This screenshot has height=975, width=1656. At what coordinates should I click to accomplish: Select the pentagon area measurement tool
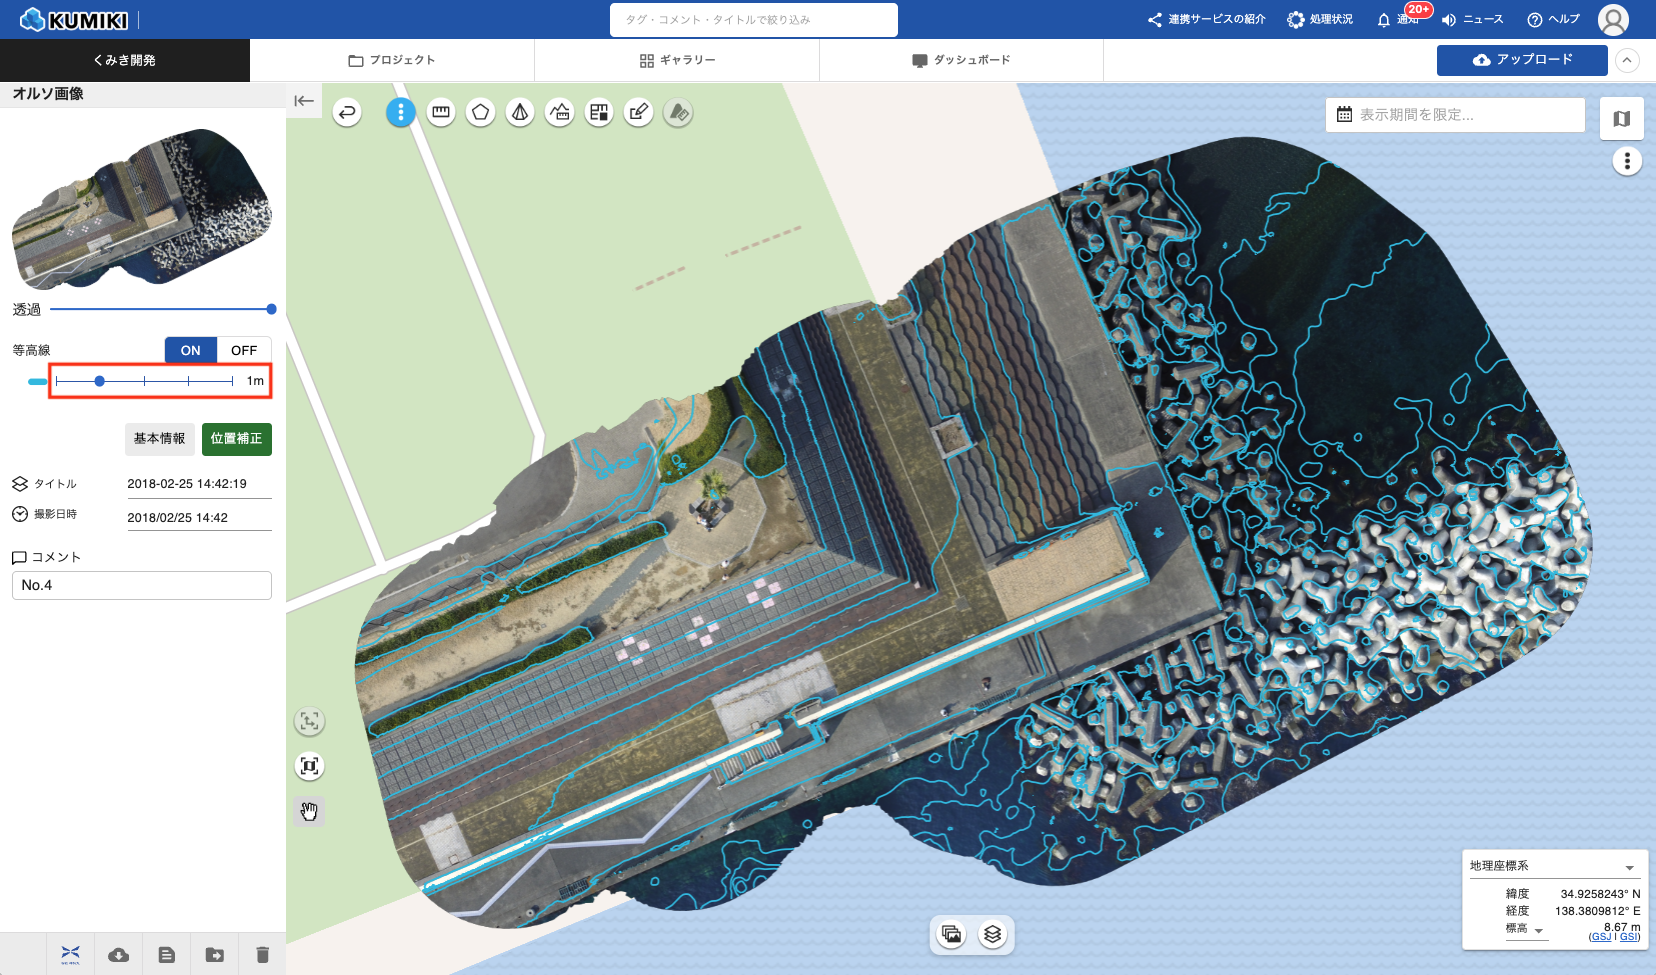pos(481,113)
